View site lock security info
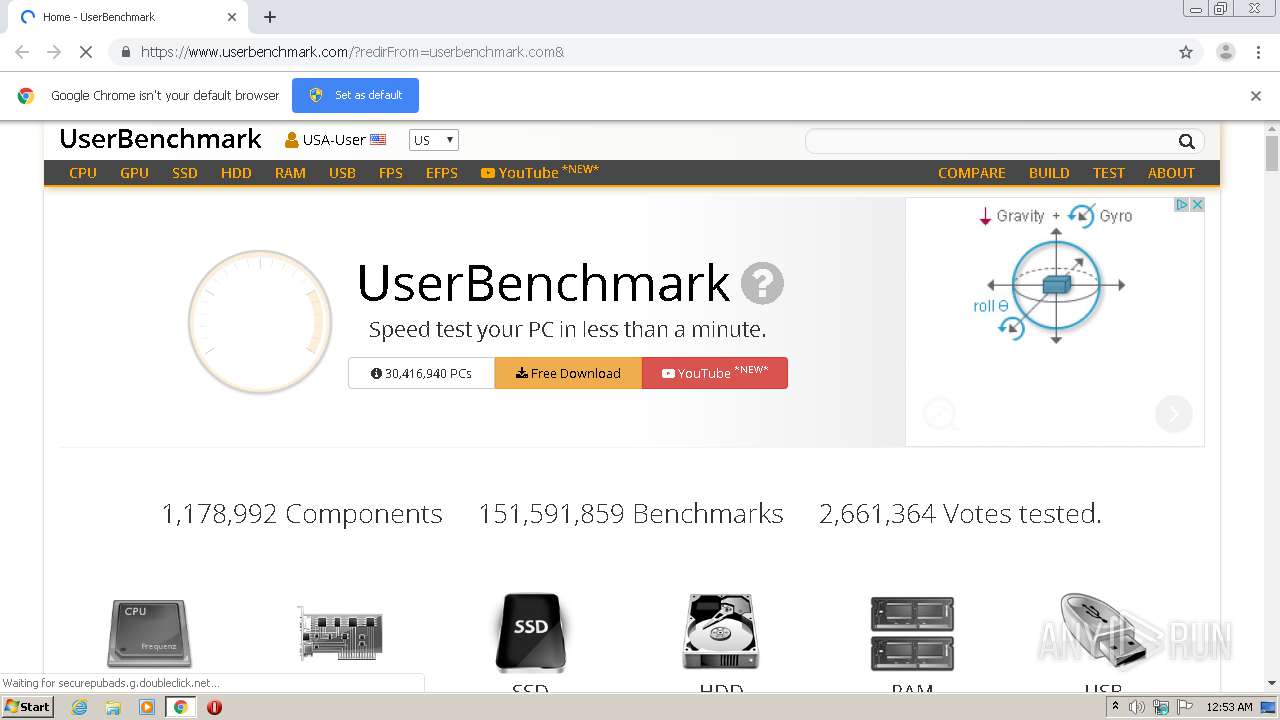Screen dimensions: 1280x720 tap(125, 52)
